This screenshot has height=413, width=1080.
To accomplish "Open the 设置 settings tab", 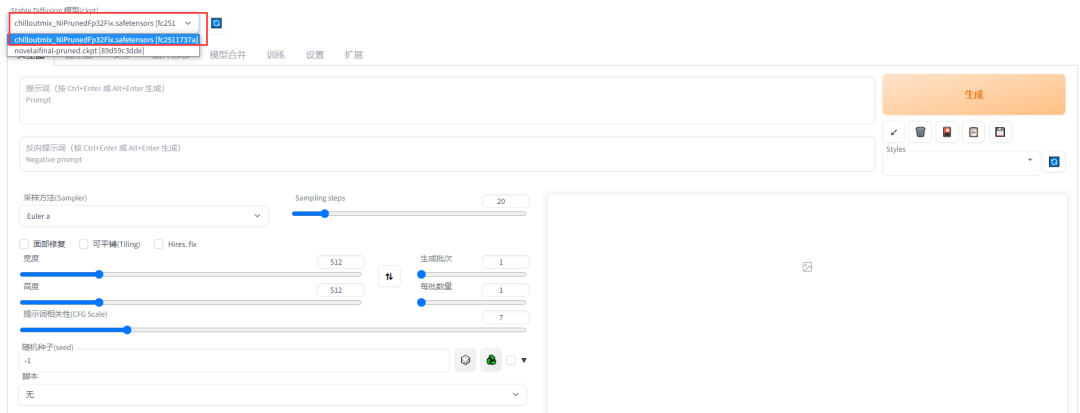I will (315, 55).
